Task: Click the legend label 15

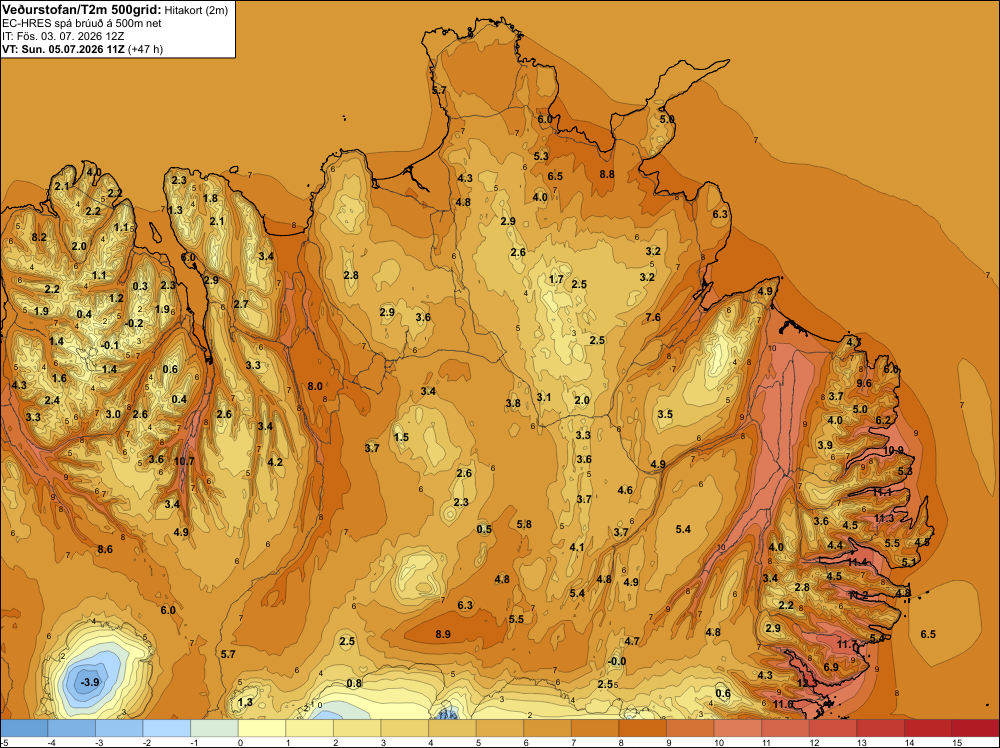Action: click(957, 742)
